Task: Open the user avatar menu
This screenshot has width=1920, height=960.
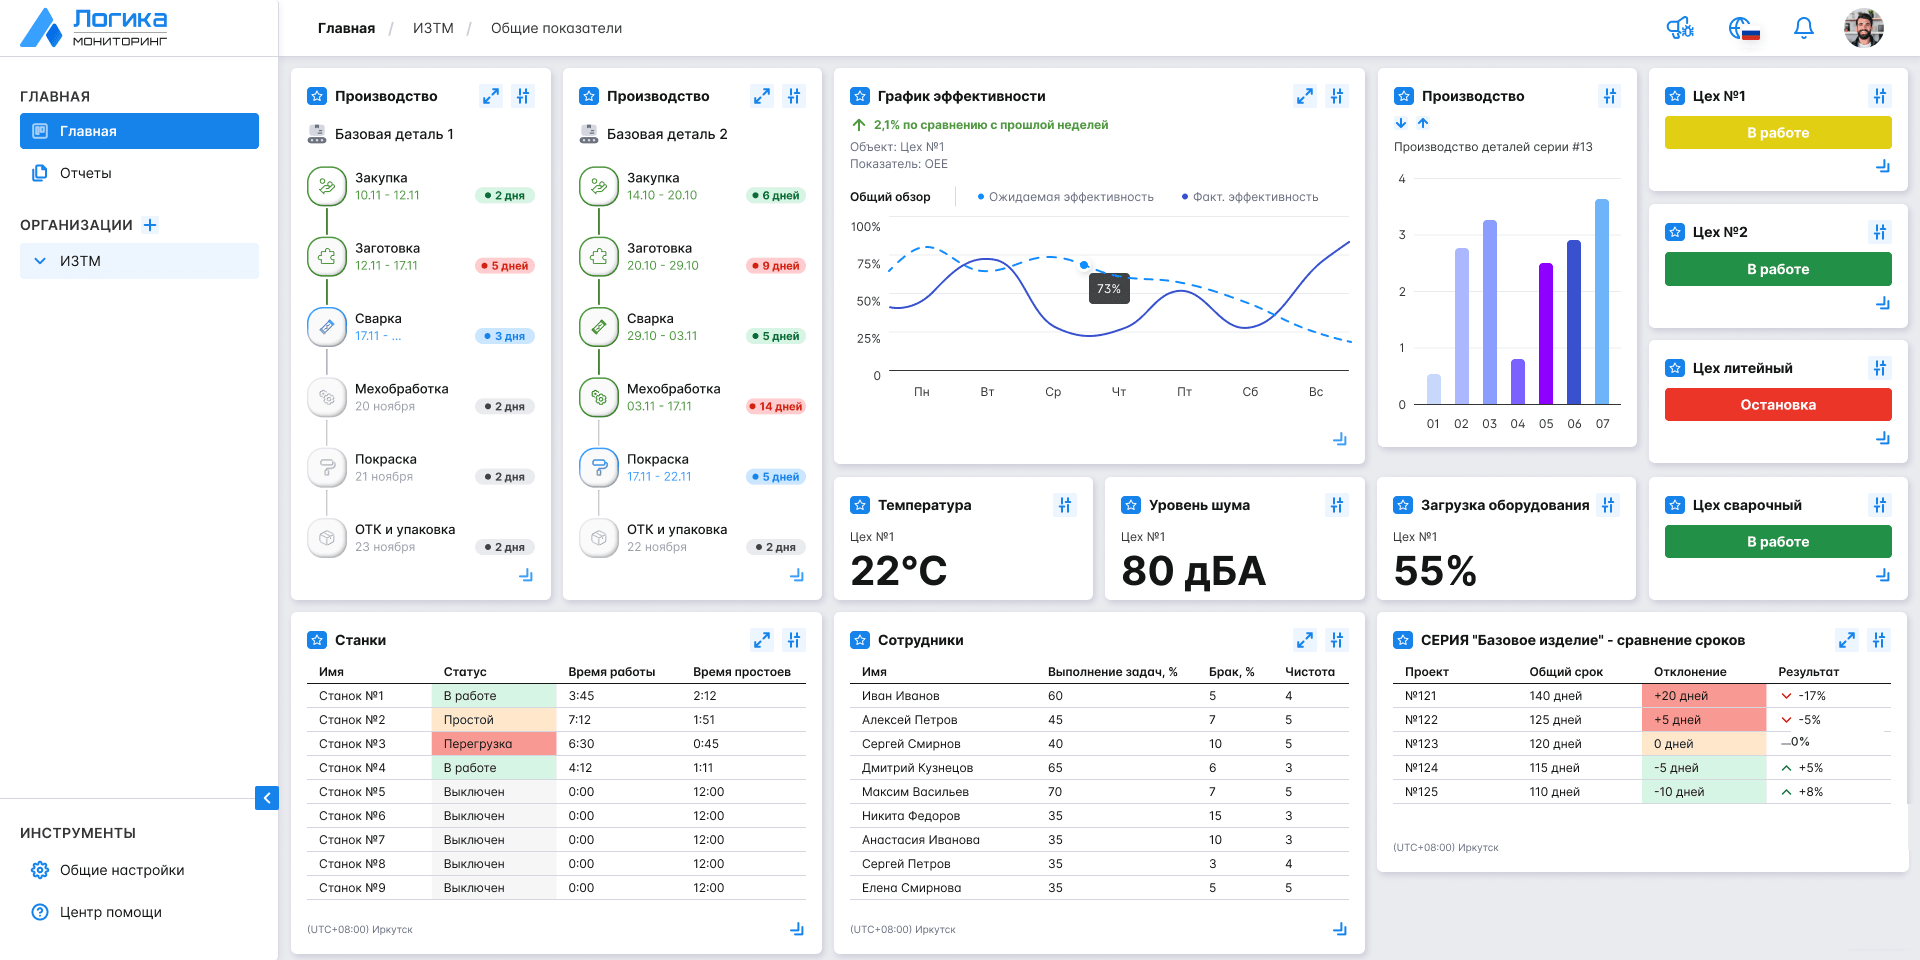Action: (x=1863, y=28)
